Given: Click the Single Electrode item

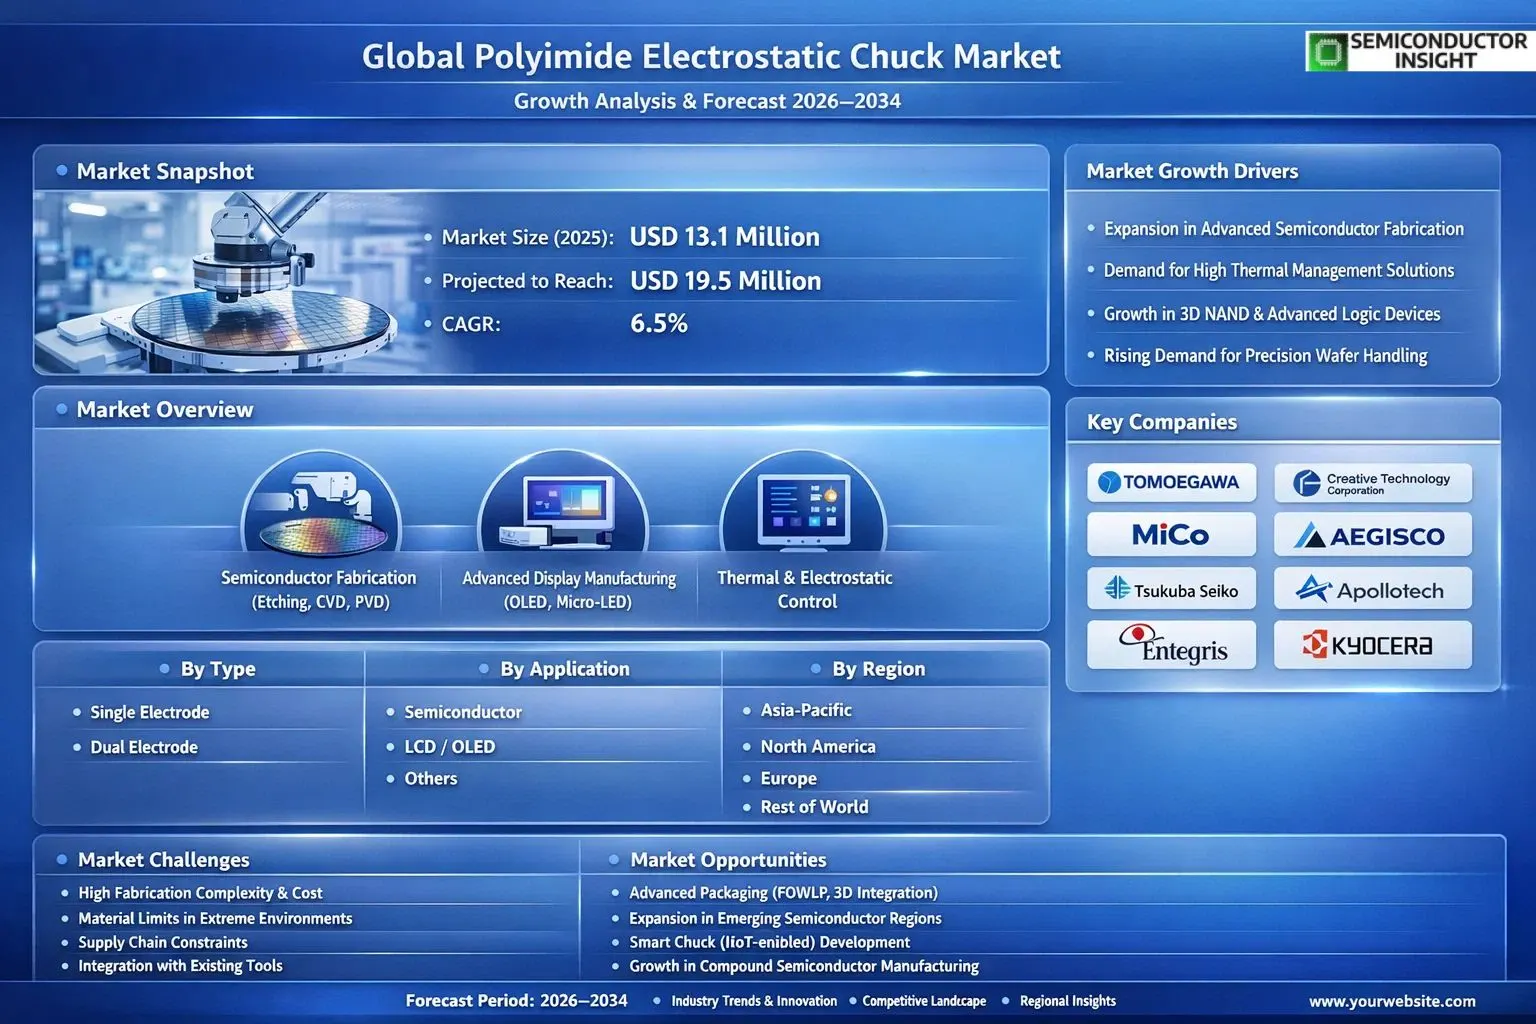Looking at the screenshot, I should [150, 712].
